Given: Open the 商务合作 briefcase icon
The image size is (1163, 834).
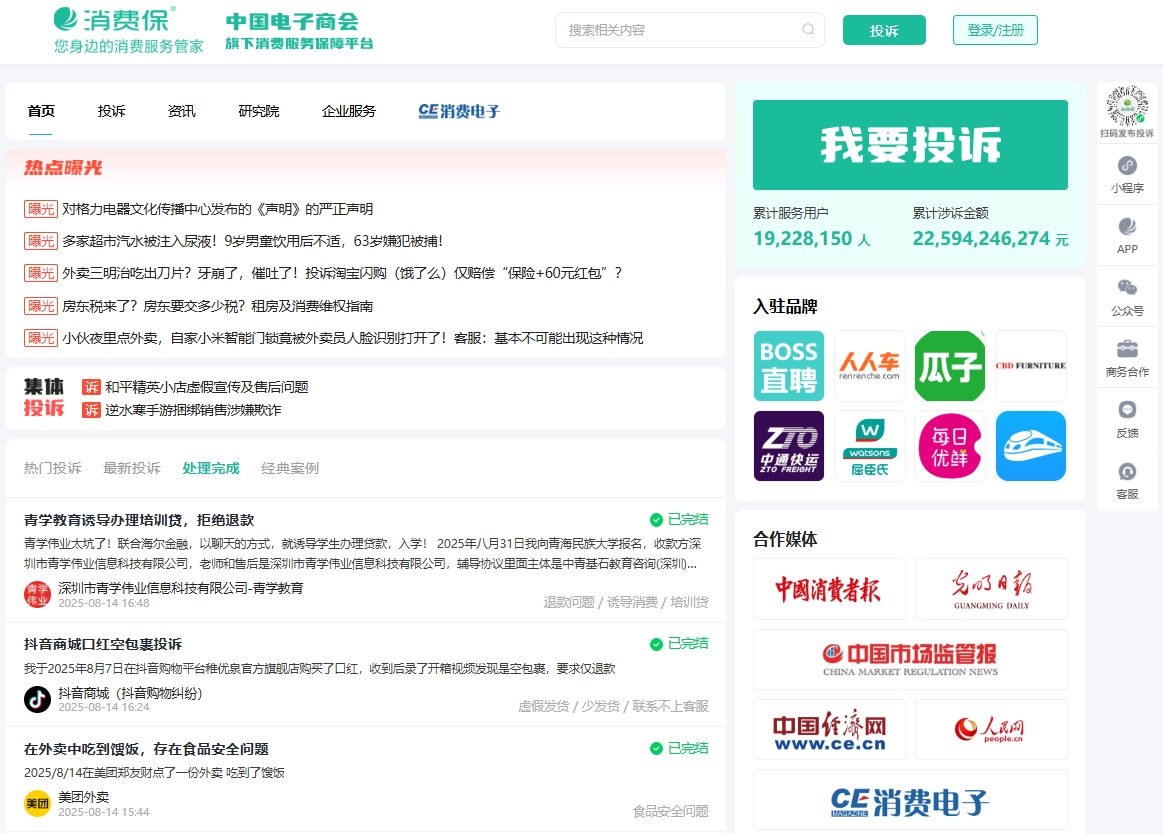Looking at the screenshot, I should pyautogui.click(x=1127, y=349).
